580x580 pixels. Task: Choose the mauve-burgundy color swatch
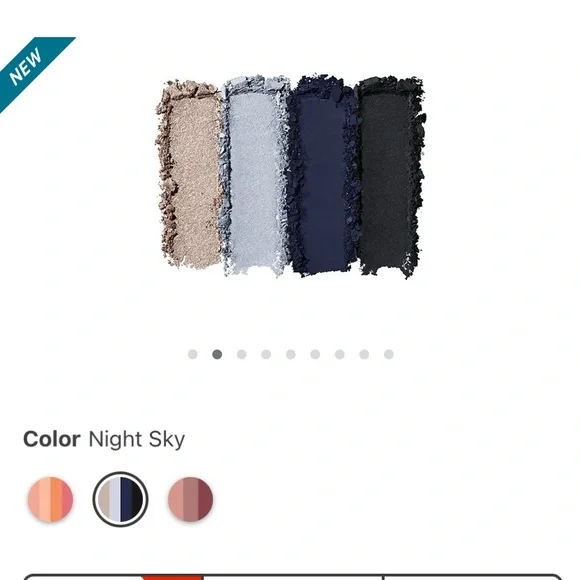190,499
